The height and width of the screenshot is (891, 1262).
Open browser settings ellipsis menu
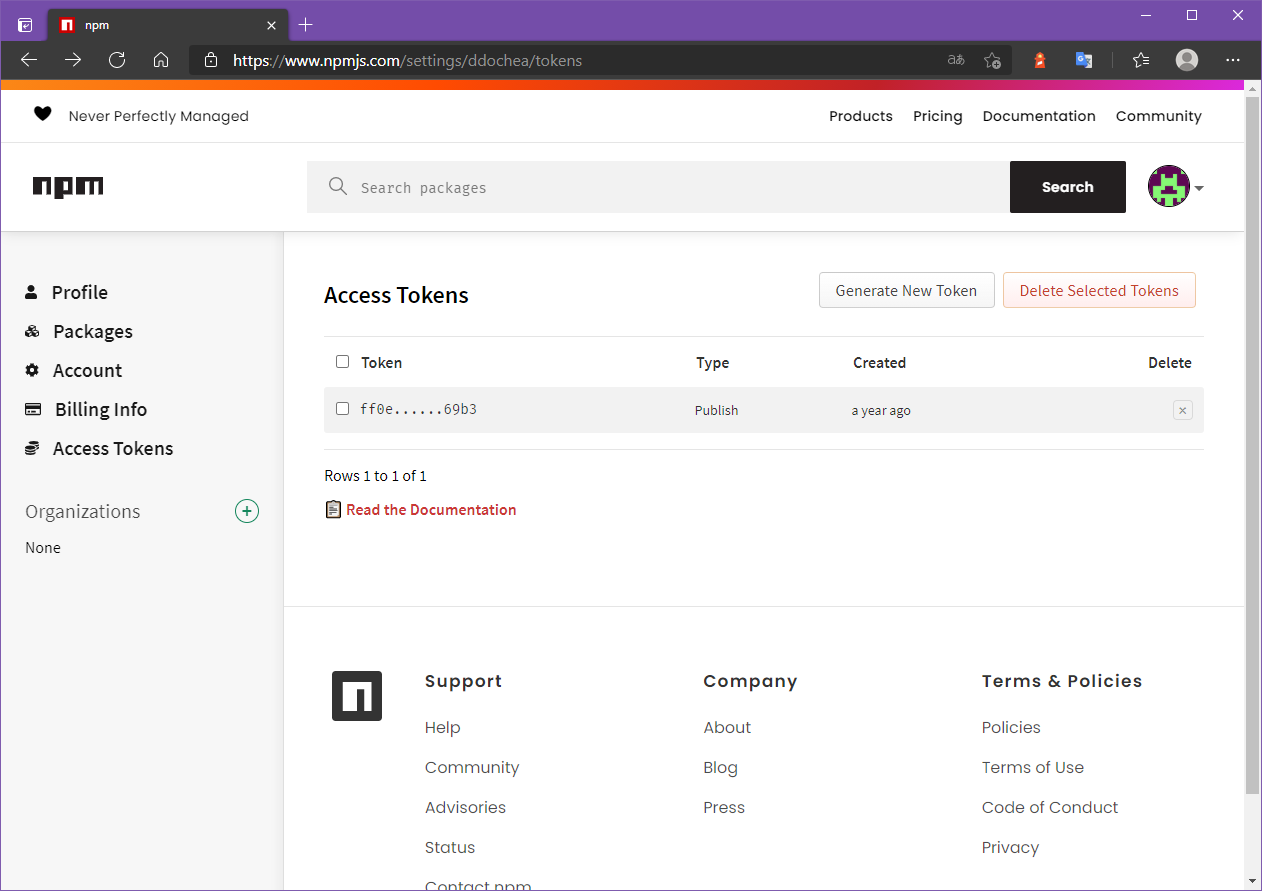pos(1232,60)
